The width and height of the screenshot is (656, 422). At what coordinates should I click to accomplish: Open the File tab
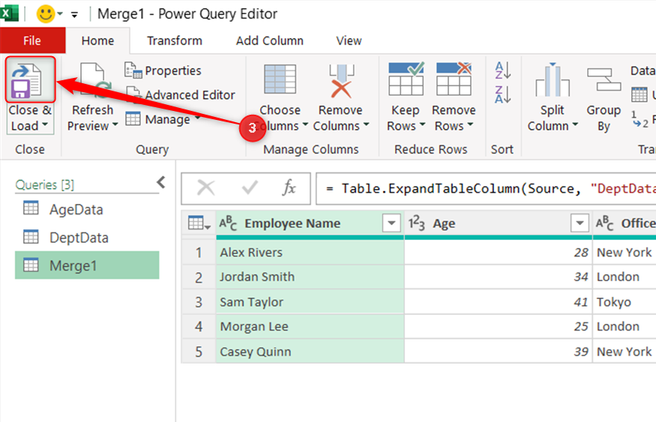point(32,41)
